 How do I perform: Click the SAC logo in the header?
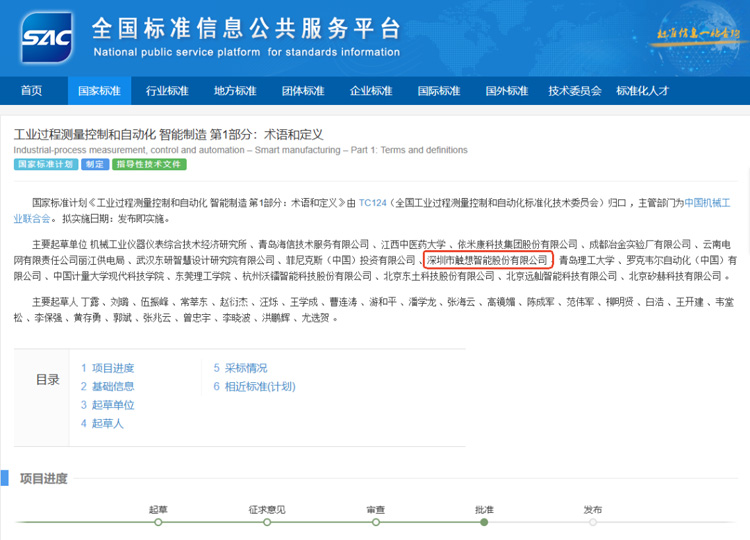pos(46,37)
